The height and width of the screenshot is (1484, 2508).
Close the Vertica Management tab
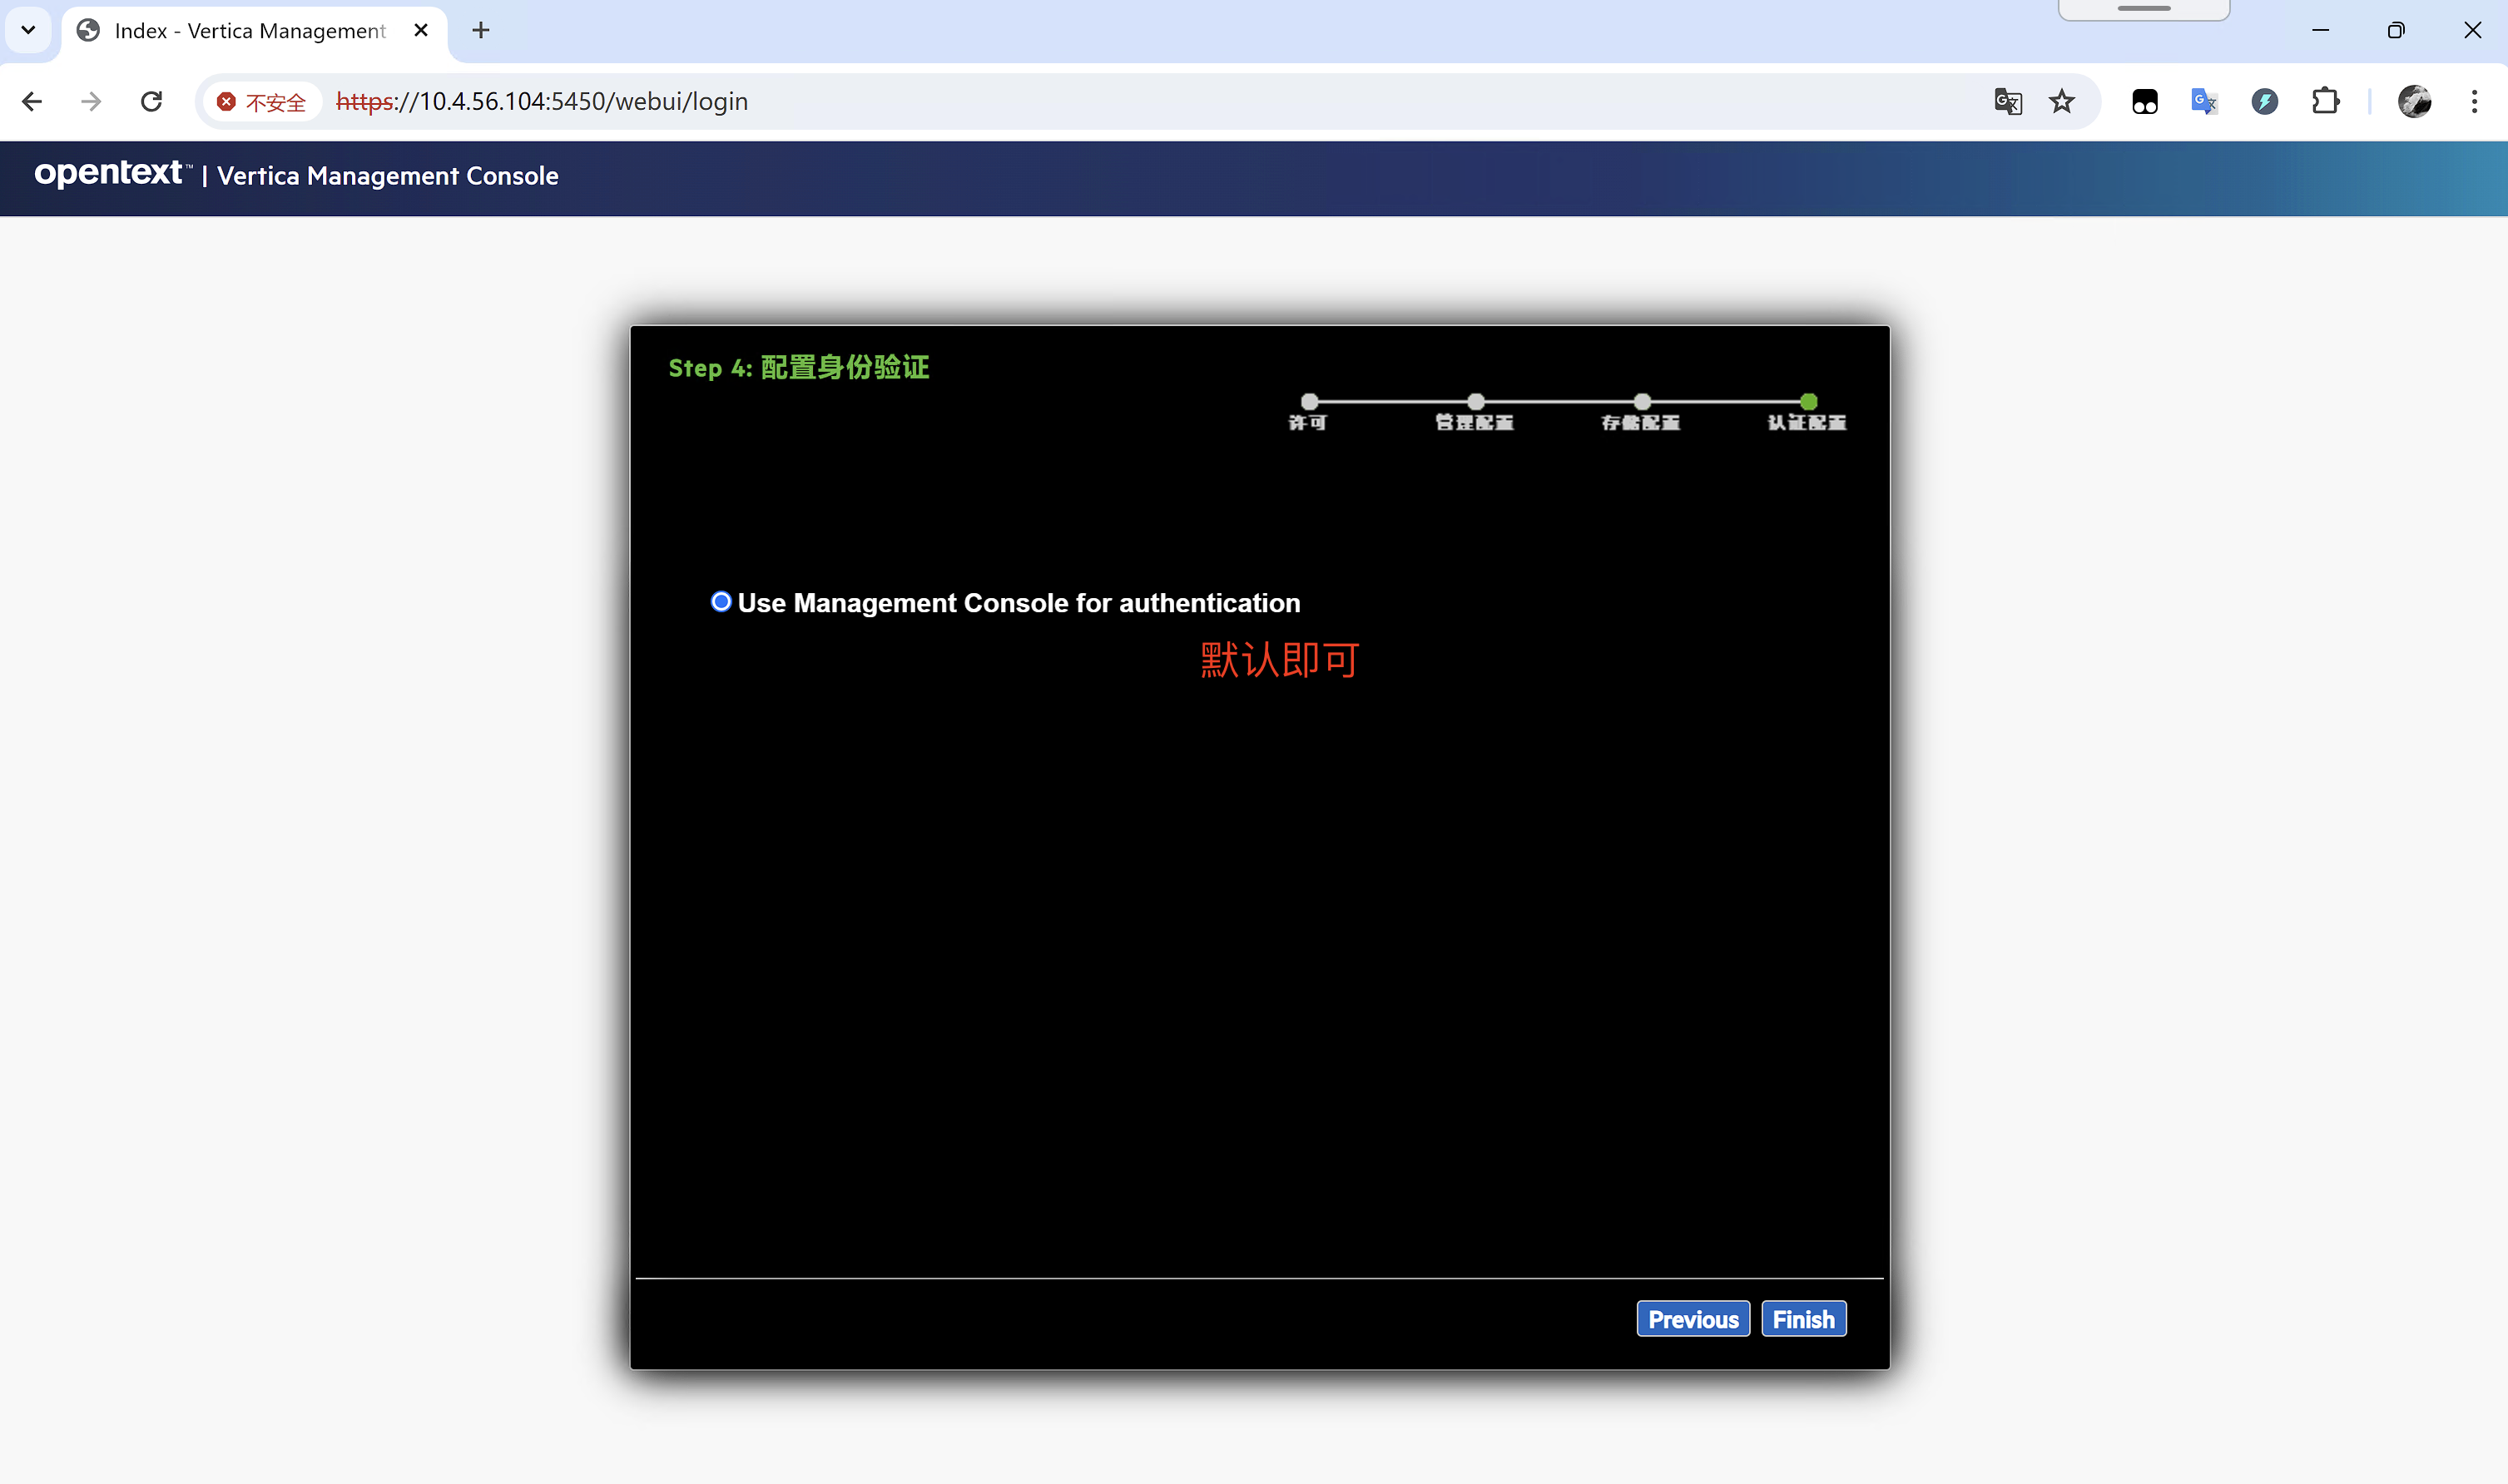point(421,30)
